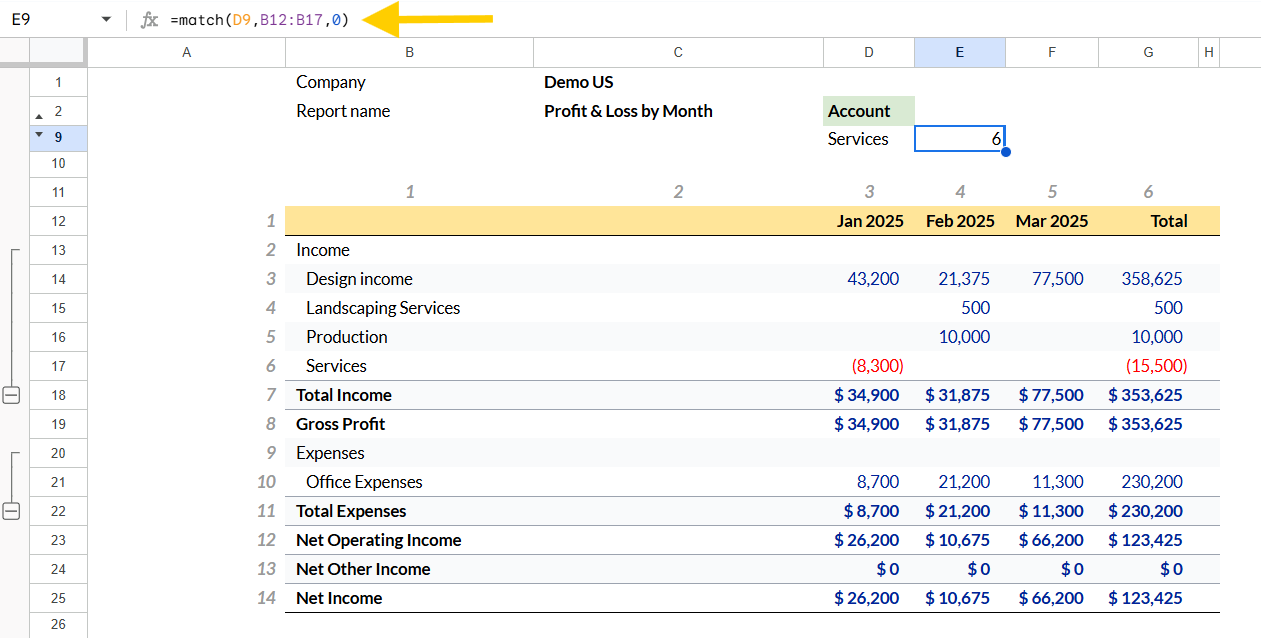Image resolution: width=1261 pixels, height=638 pixels.
Task: Collapse the row group ending at row 22
Action: (x=12, y=511)
